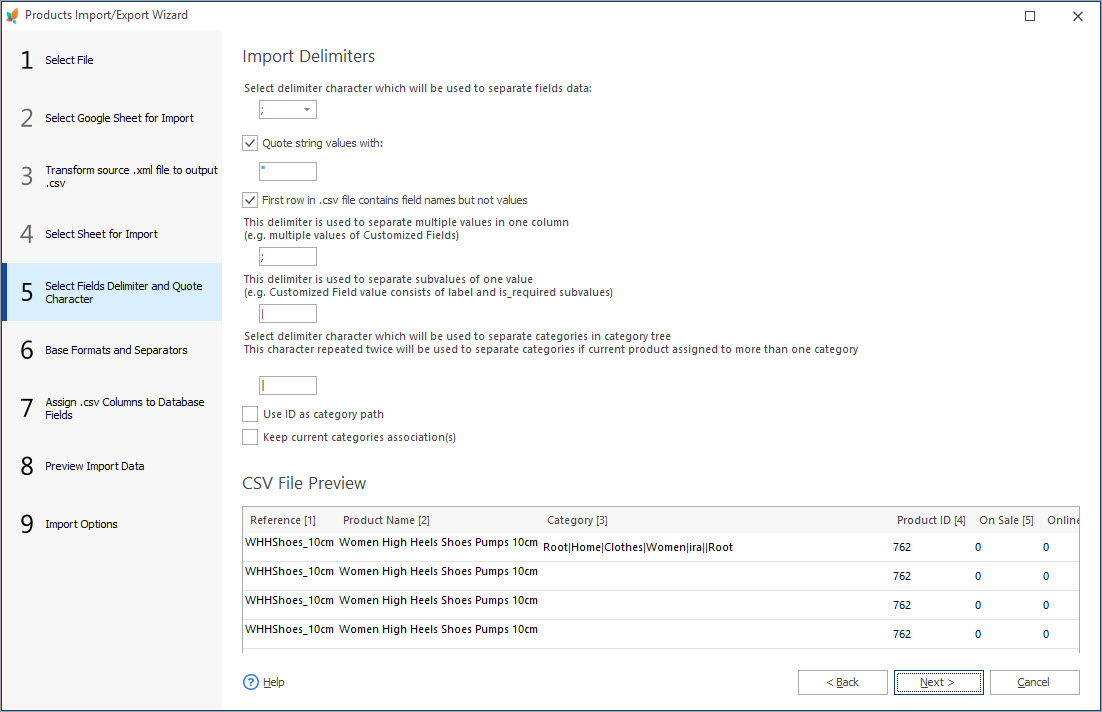
Task: Click the On Sale [5] column header
Action: coord(1006,520)
